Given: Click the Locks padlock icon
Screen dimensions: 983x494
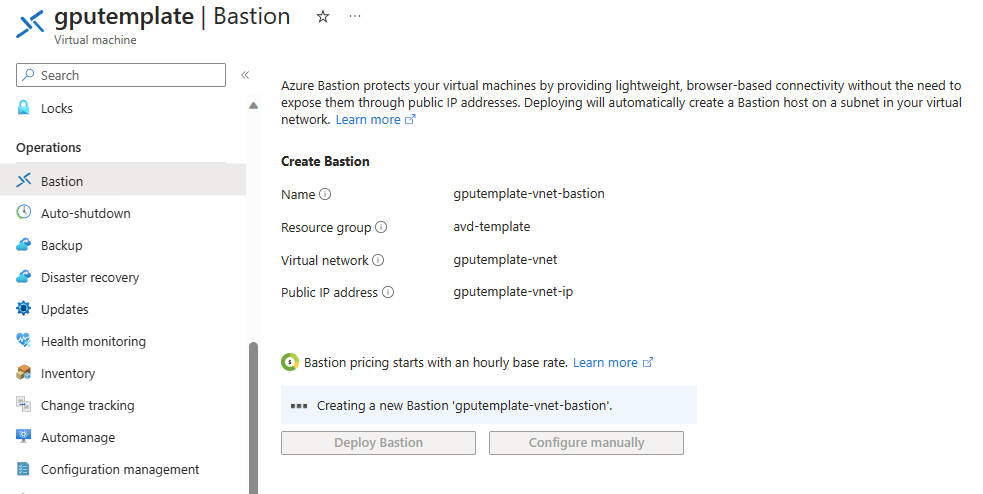Looking at the screenshot, I should click(23, 108).
